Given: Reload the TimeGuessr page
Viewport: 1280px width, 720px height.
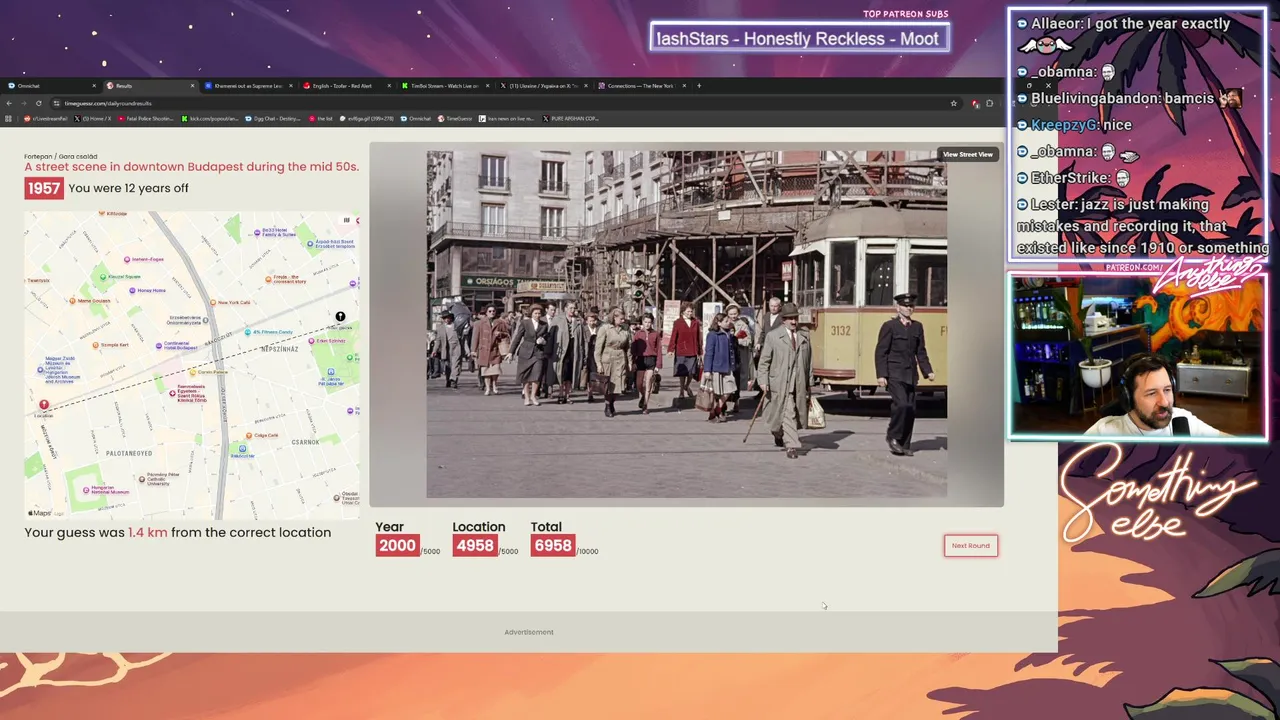Looking at the screenshot, I should pos(38,103).
